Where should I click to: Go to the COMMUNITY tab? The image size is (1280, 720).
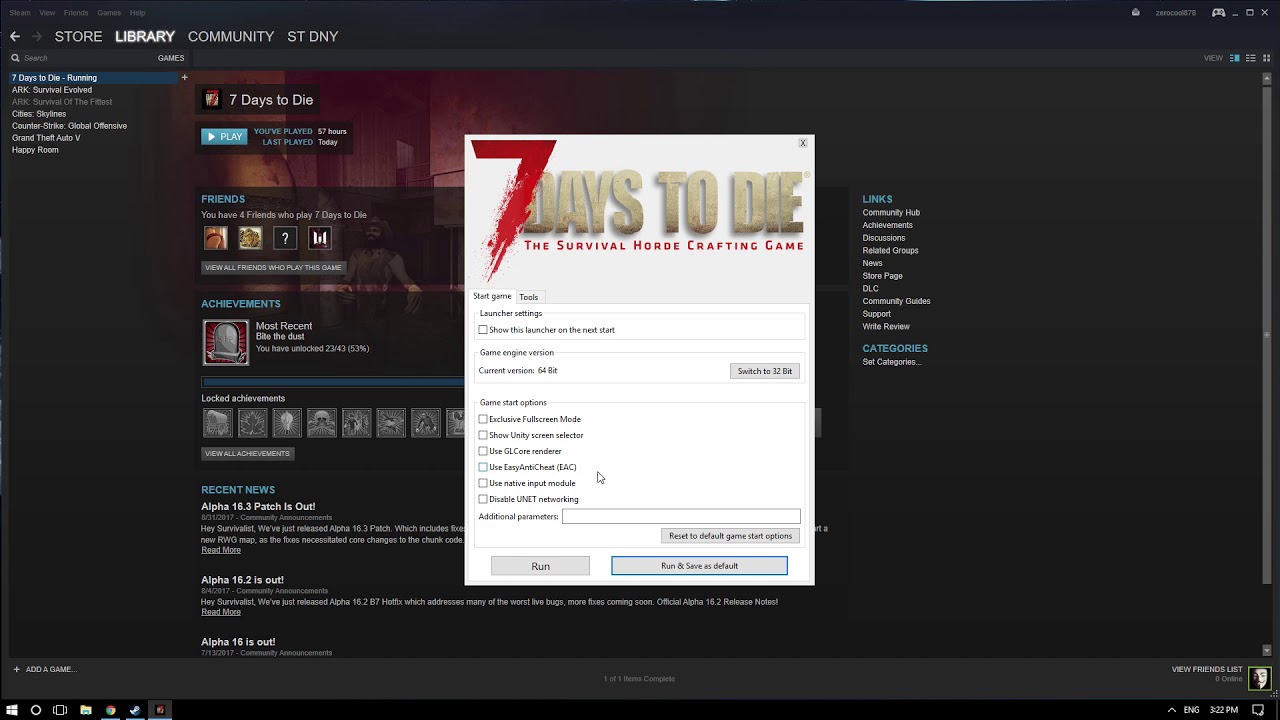(x=231, y=37)
